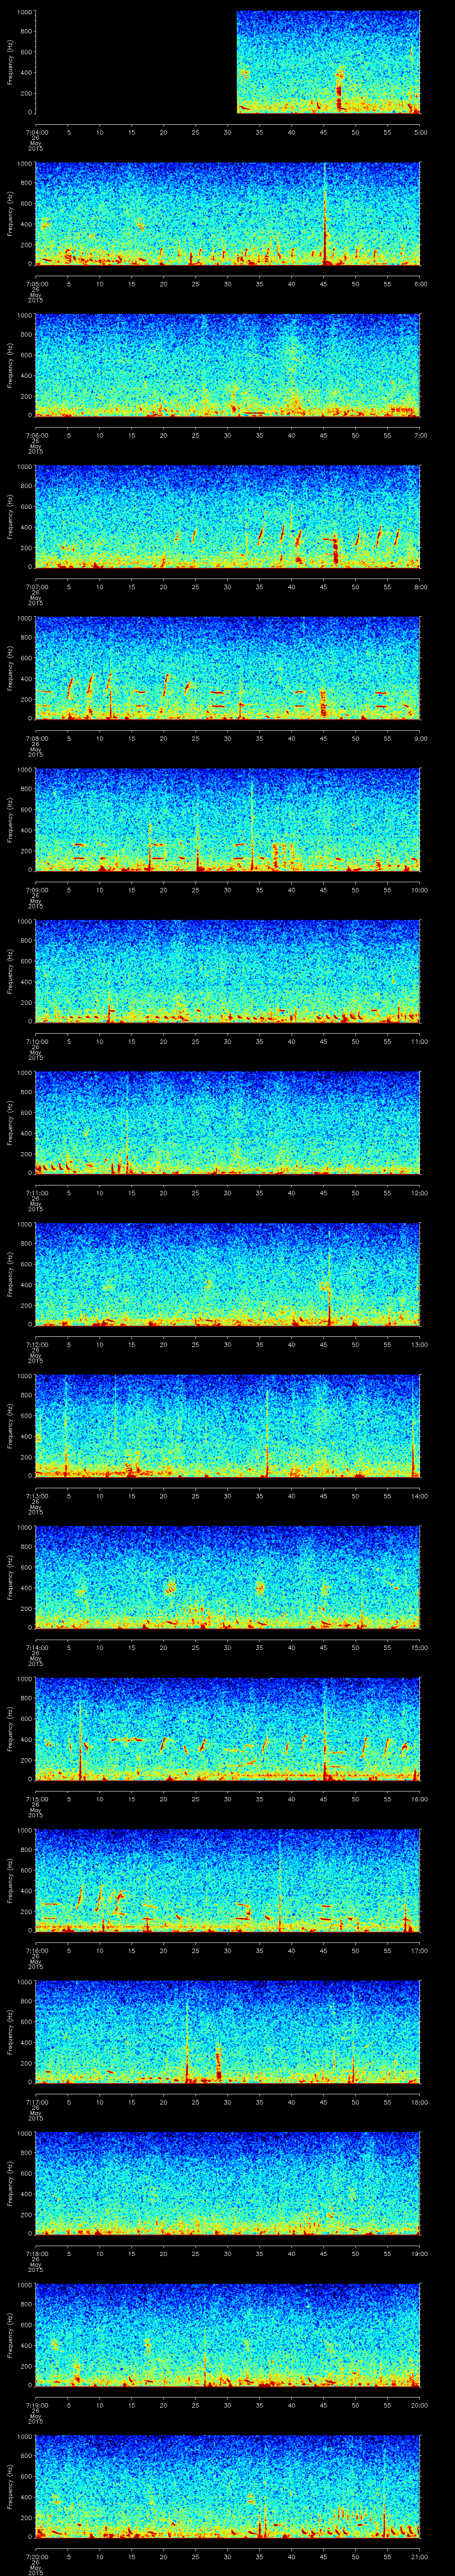Click the "18:00" end time label
Screen dimensions: 455x2576
[x=420, y=2102]
